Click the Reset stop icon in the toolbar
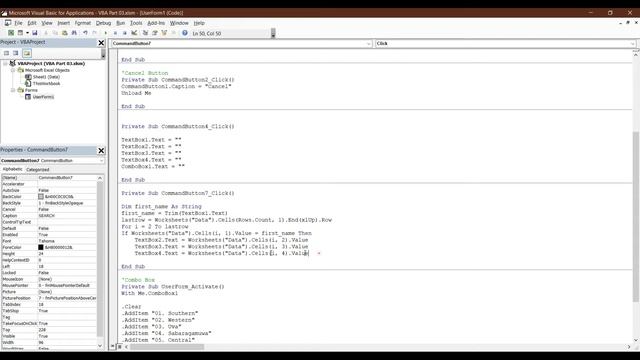640x360 pixels. (124, 33)
